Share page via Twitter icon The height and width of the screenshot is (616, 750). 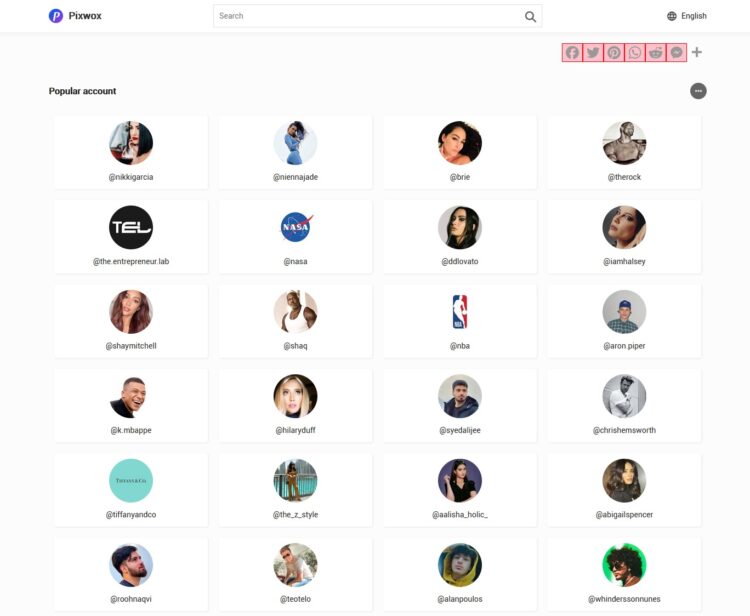pyautogui.click(x=593, y=53)
